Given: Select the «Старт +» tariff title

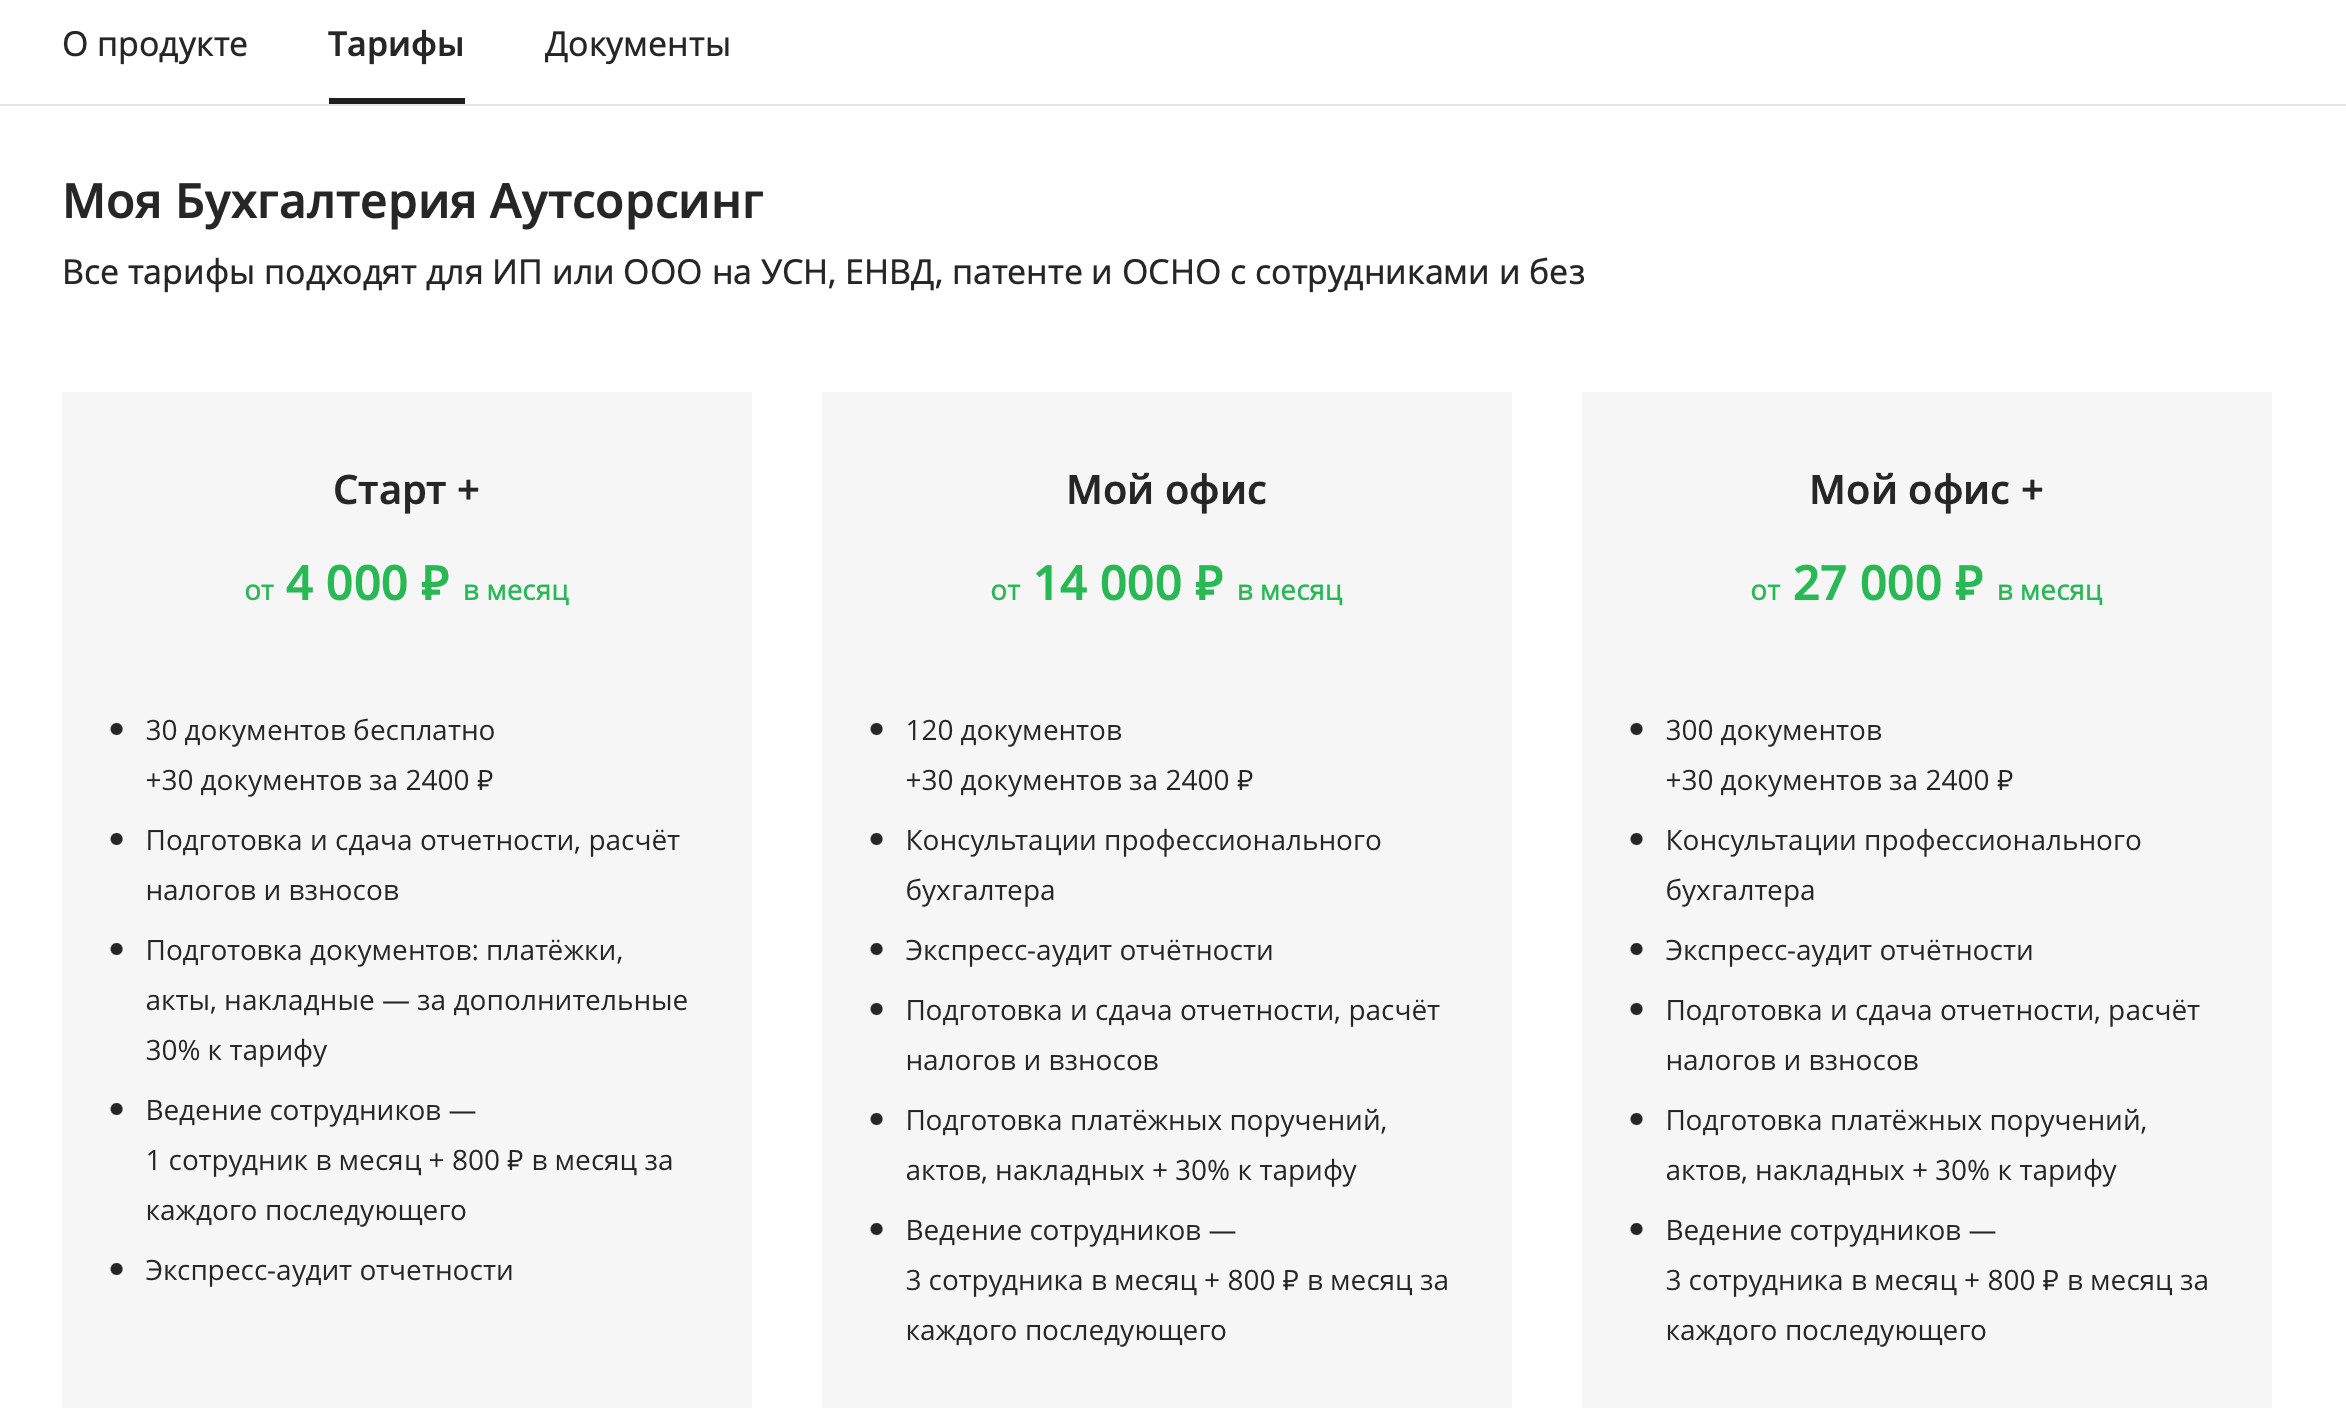Looking at the screenshot, I should pos(406,490).
